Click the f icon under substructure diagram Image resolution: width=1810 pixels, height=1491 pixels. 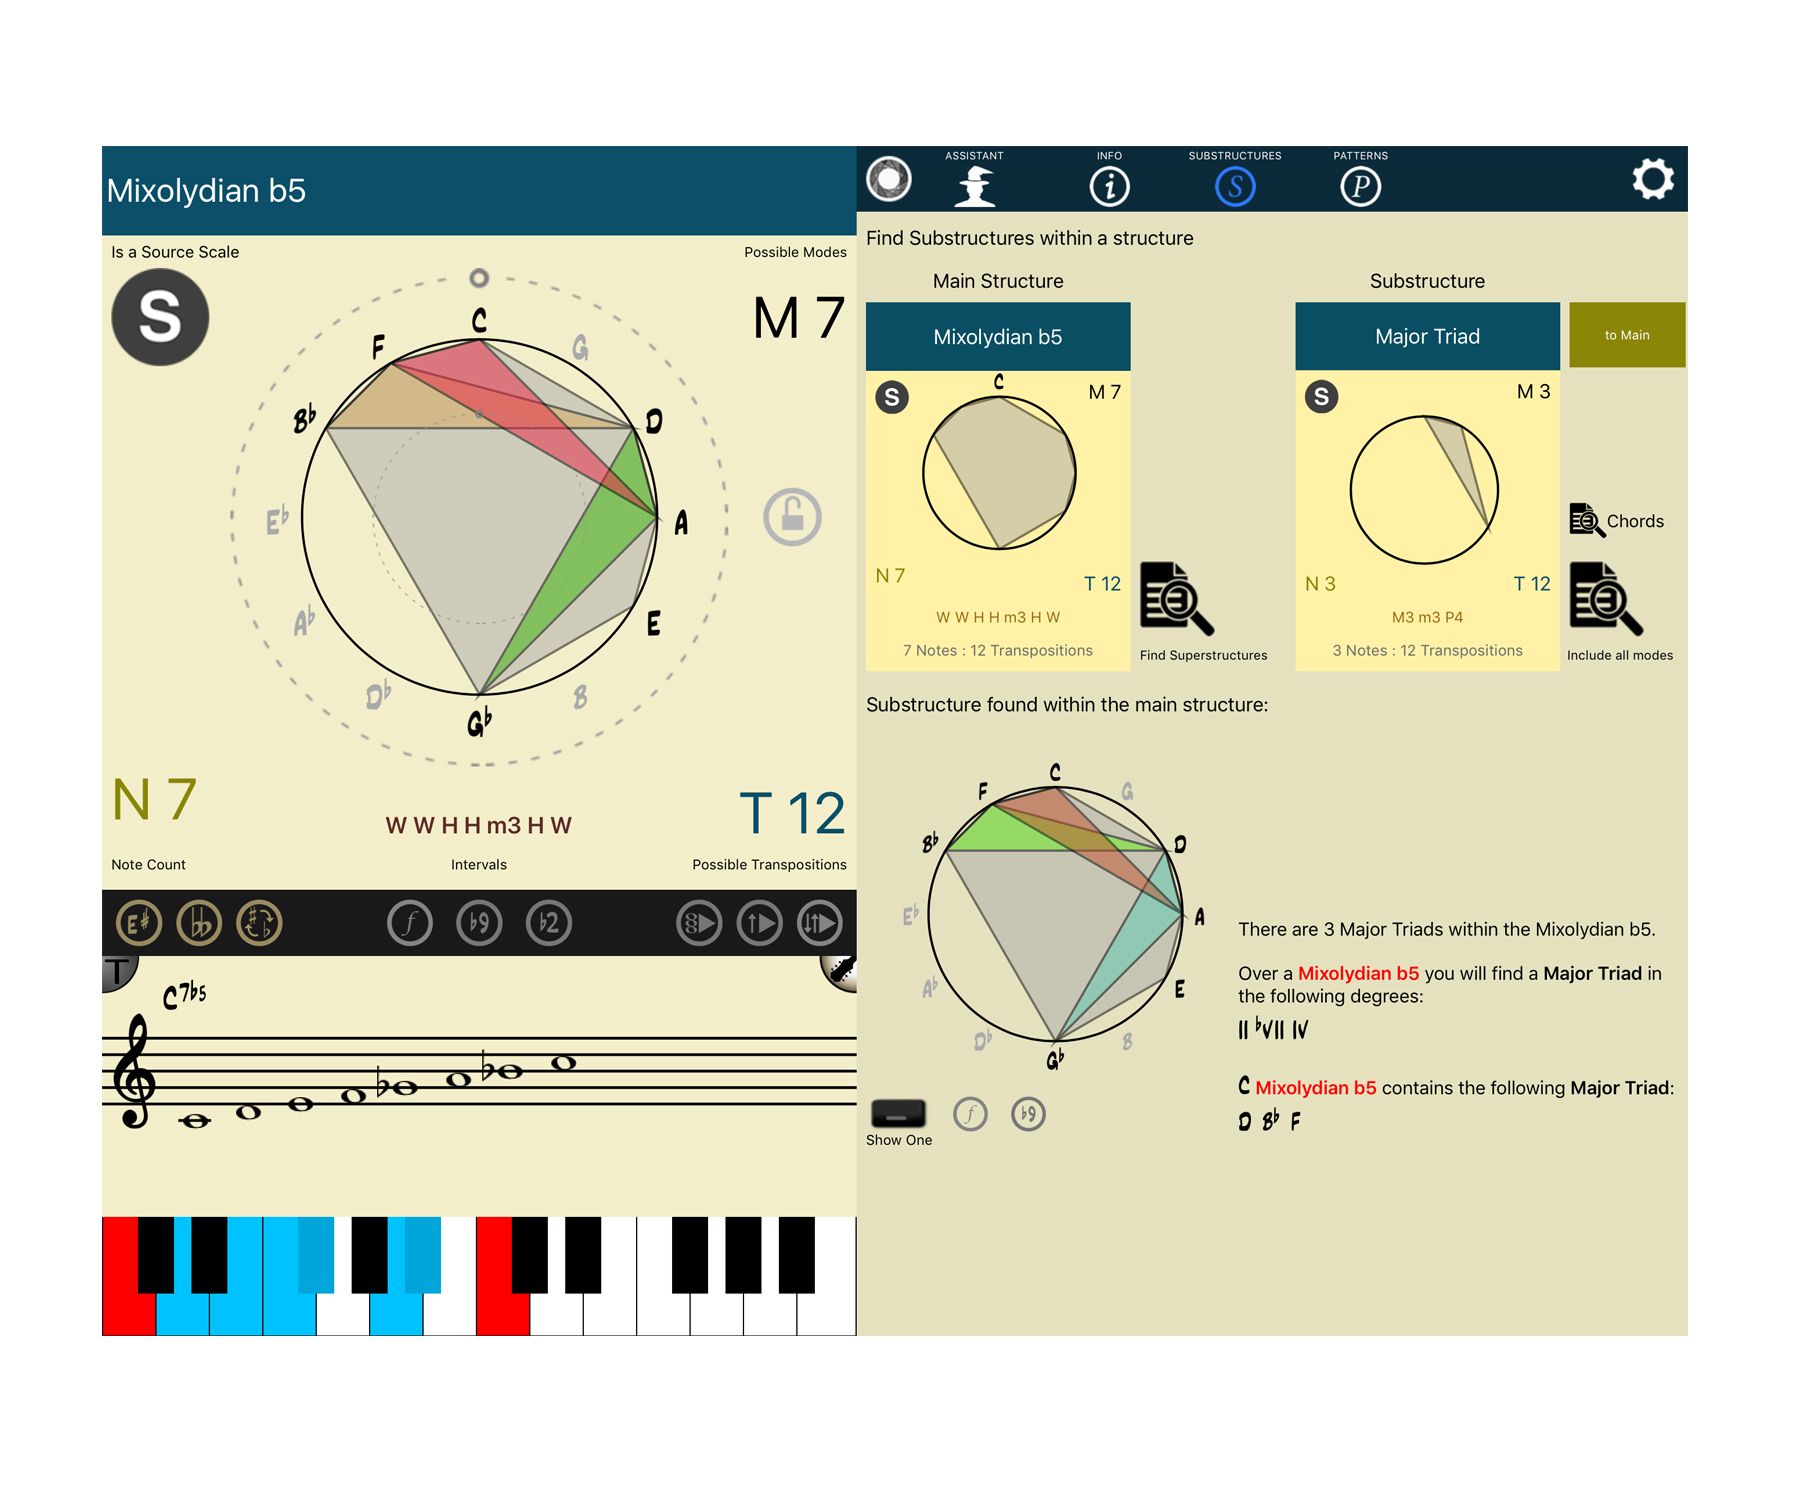tap(970, 1114)
